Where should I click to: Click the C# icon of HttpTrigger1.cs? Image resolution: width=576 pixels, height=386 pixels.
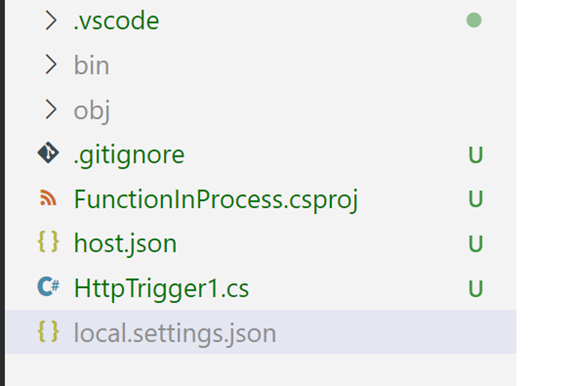[48, 286]
